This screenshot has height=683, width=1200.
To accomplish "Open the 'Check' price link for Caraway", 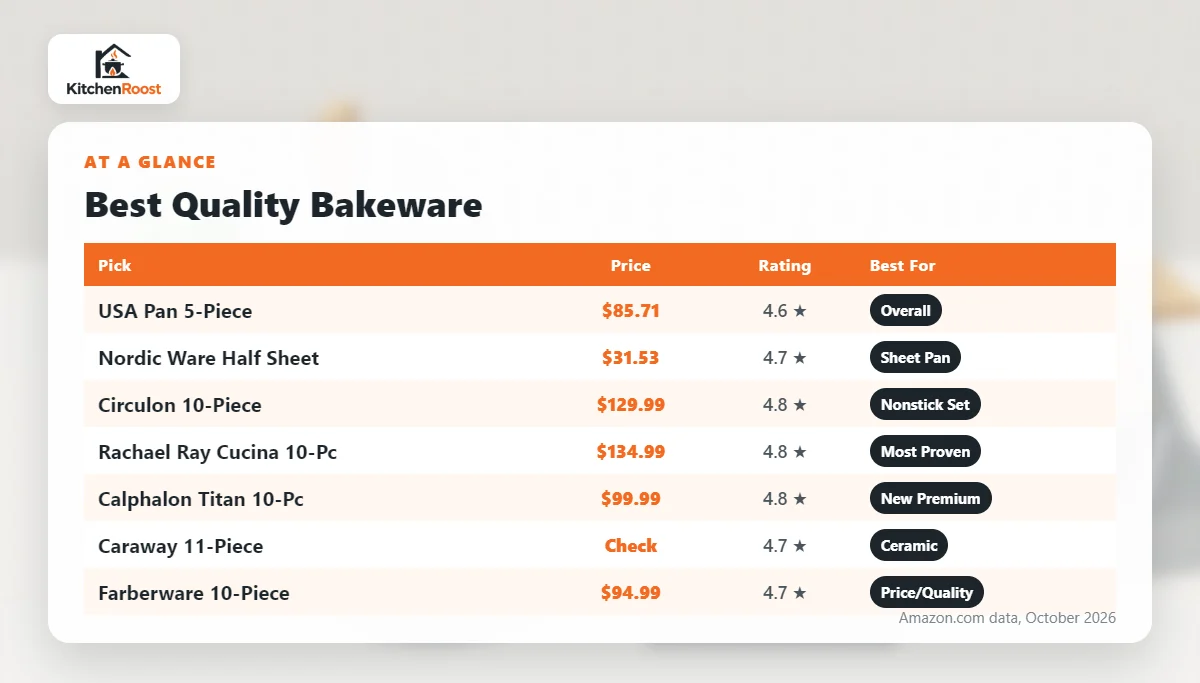I will point(631,546).
